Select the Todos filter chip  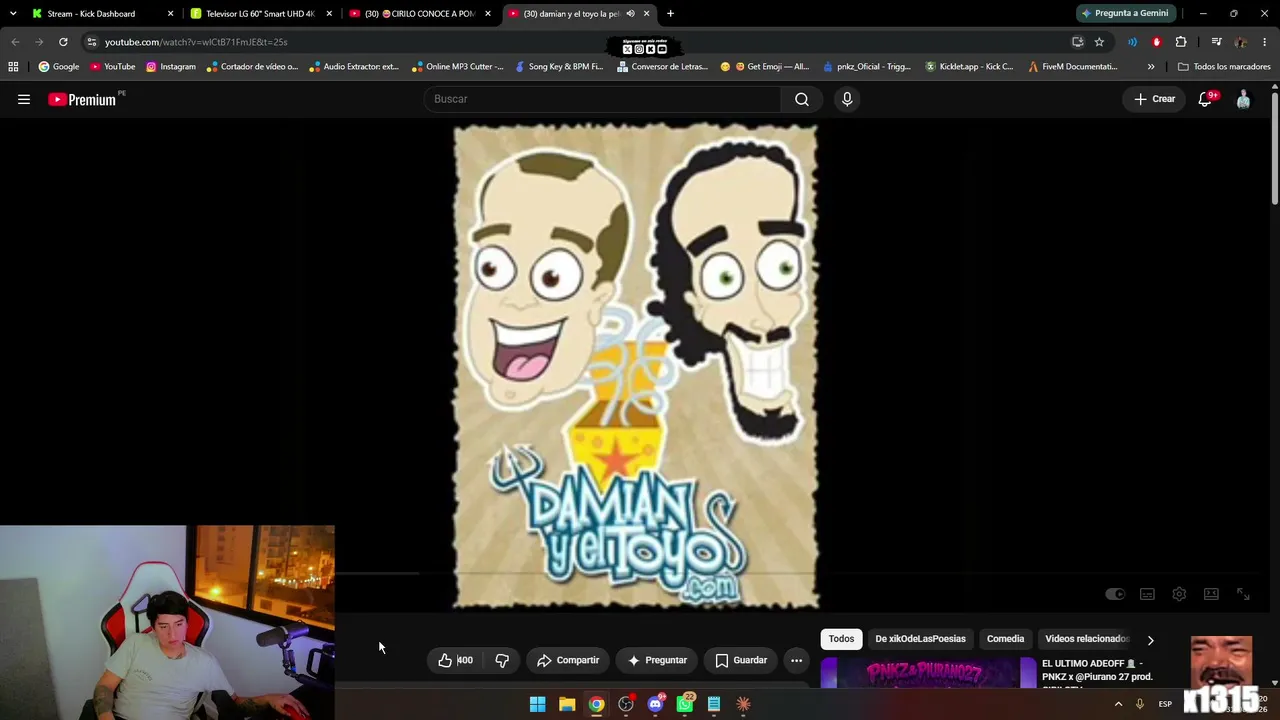click(841, 639)
